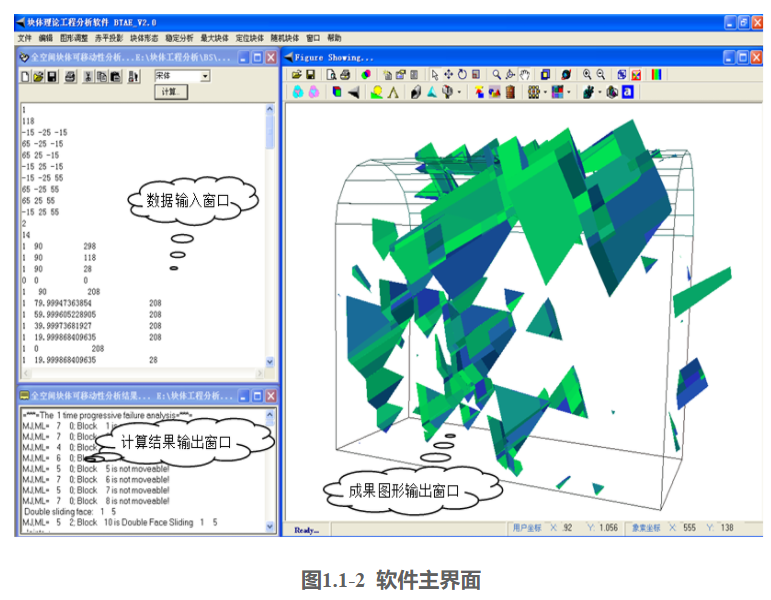Click the new document icon in data input window
Screen dimensions: 771x600
pyautogui.click(x=26, y=76)
